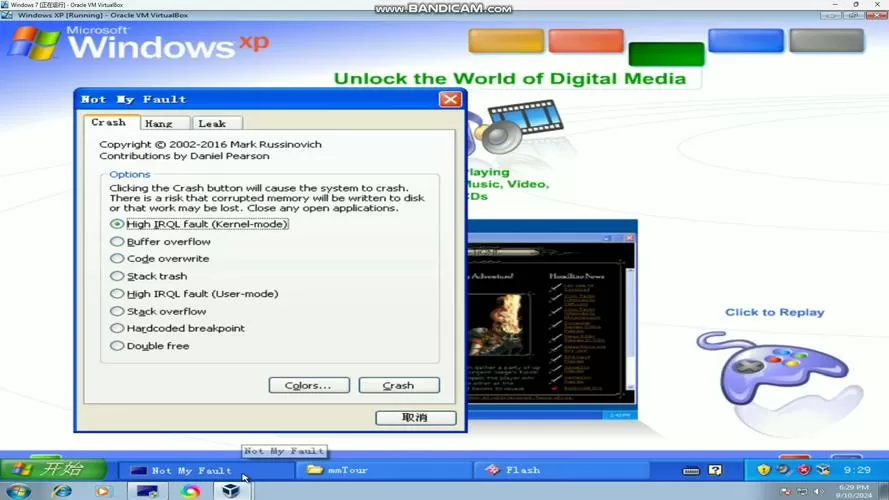The image size is (889, 500).
Task: Click the Click to Replay link
Action: (774, 312)
